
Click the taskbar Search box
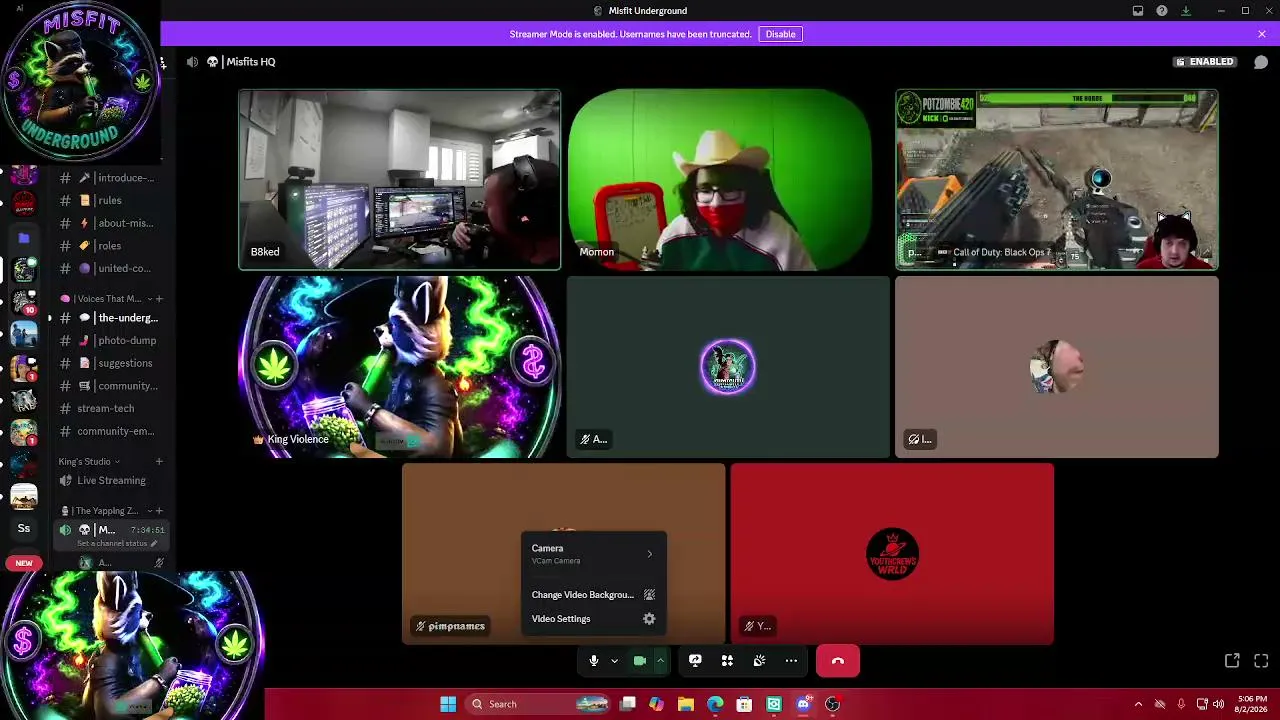[x=537, y=704]
